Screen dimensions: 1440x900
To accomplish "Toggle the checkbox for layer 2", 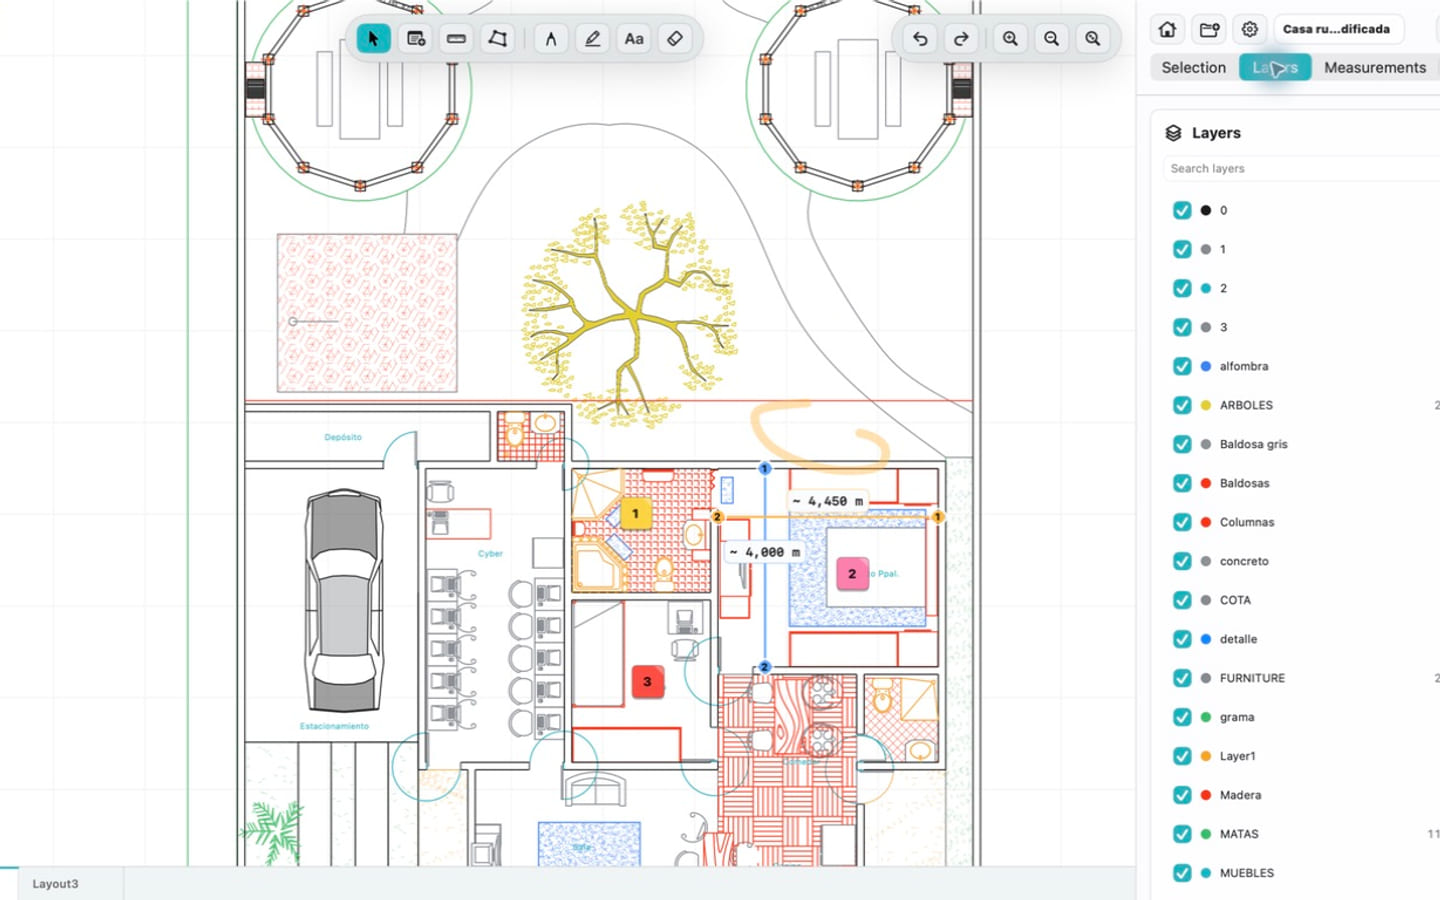I will click(x=1182, y=288).
